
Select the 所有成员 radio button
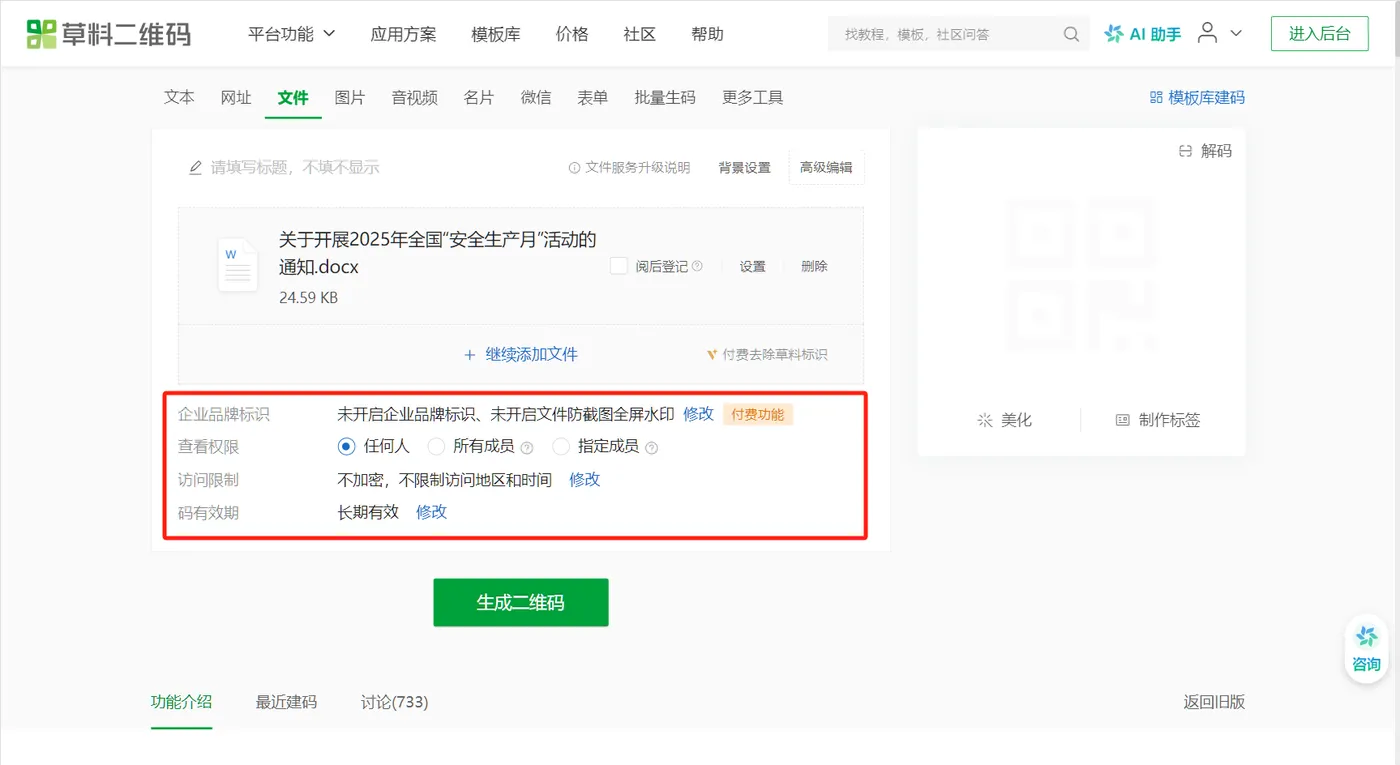436,446
